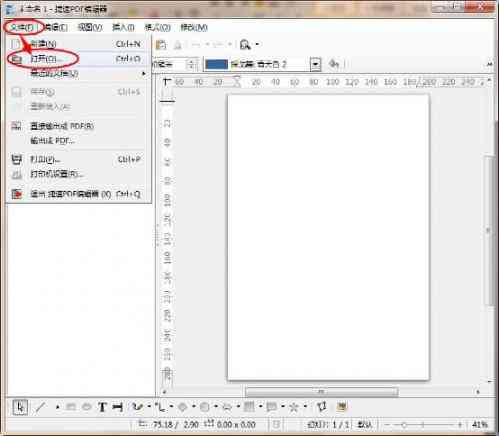Choose Open... Ctrl+O from File menu
This screenshot has height=436, width=499.
[x=76, y=59]
